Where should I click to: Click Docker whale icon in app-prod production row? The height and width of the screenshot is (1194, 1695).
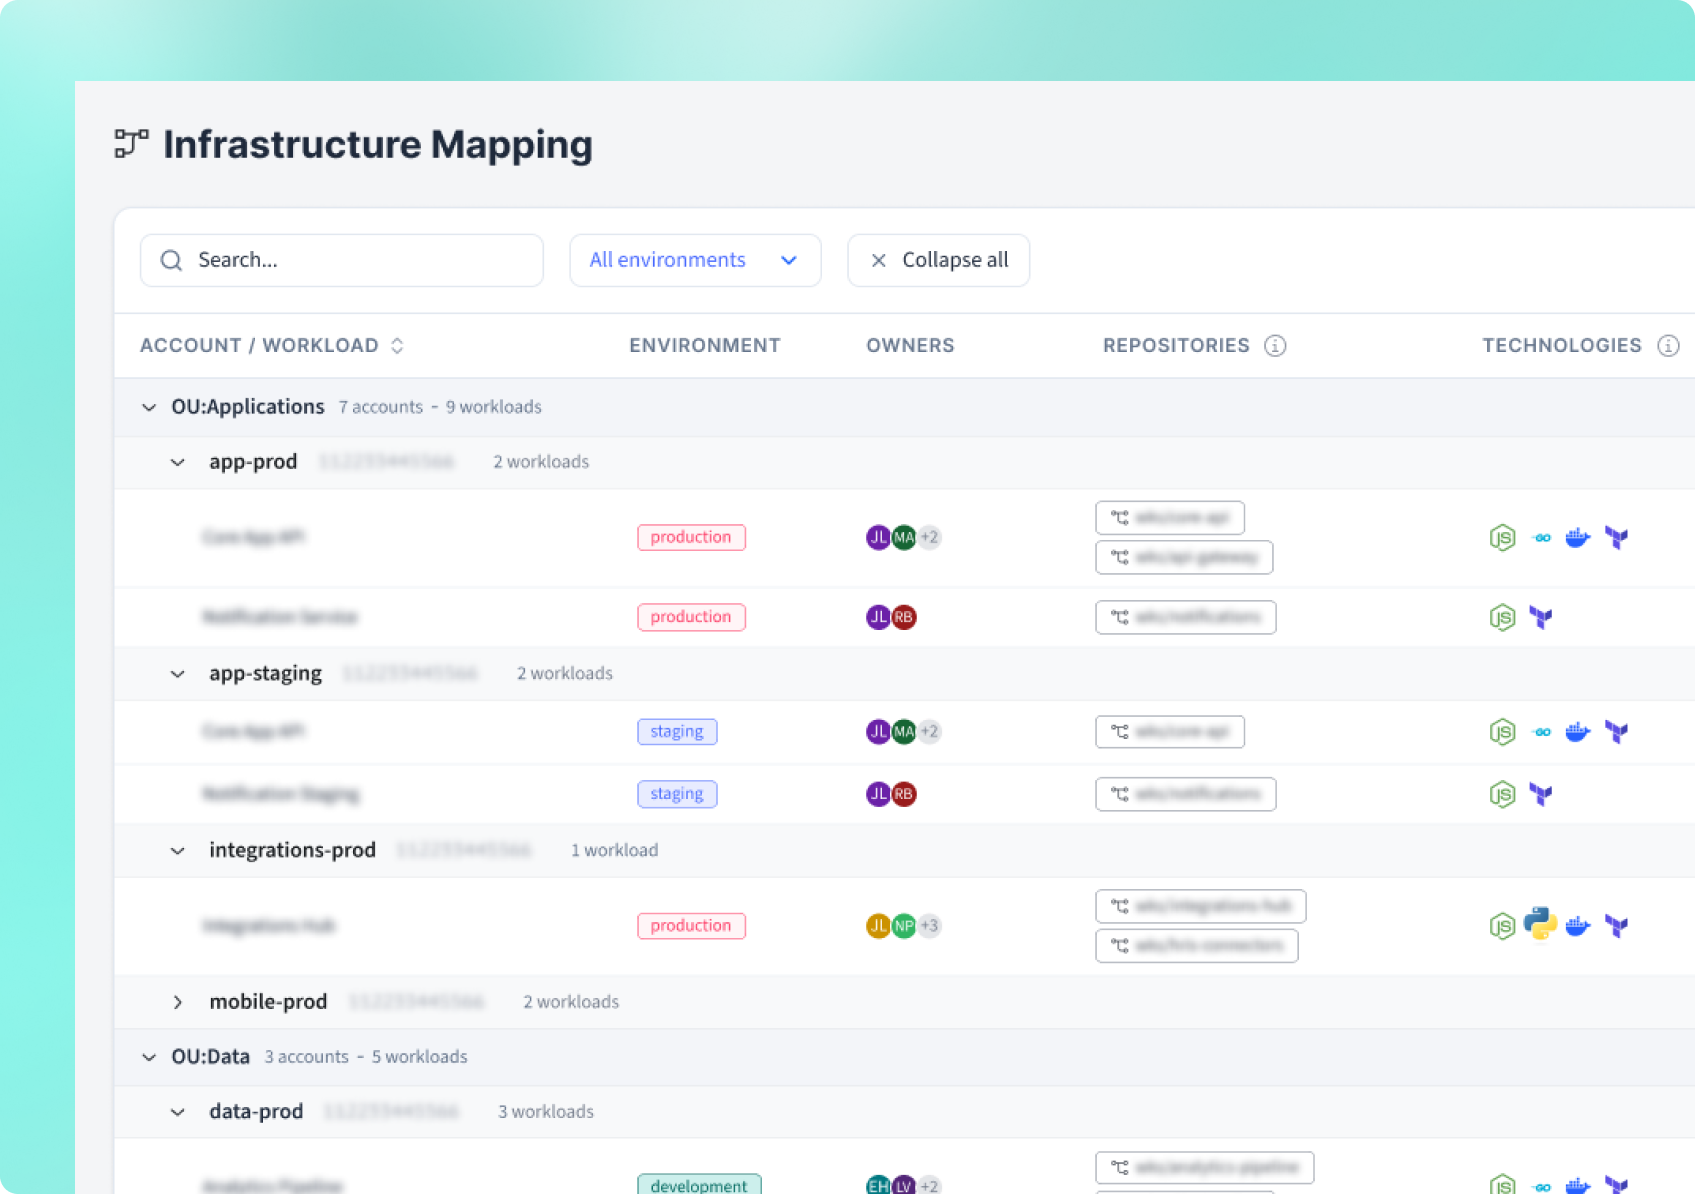(1578, 538)
